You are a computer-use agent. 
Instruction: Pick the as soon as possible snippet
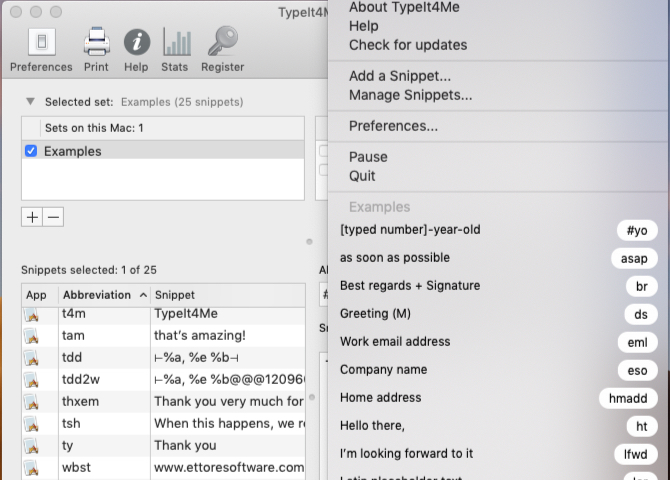pyautogui.click(x=498, y=258)
